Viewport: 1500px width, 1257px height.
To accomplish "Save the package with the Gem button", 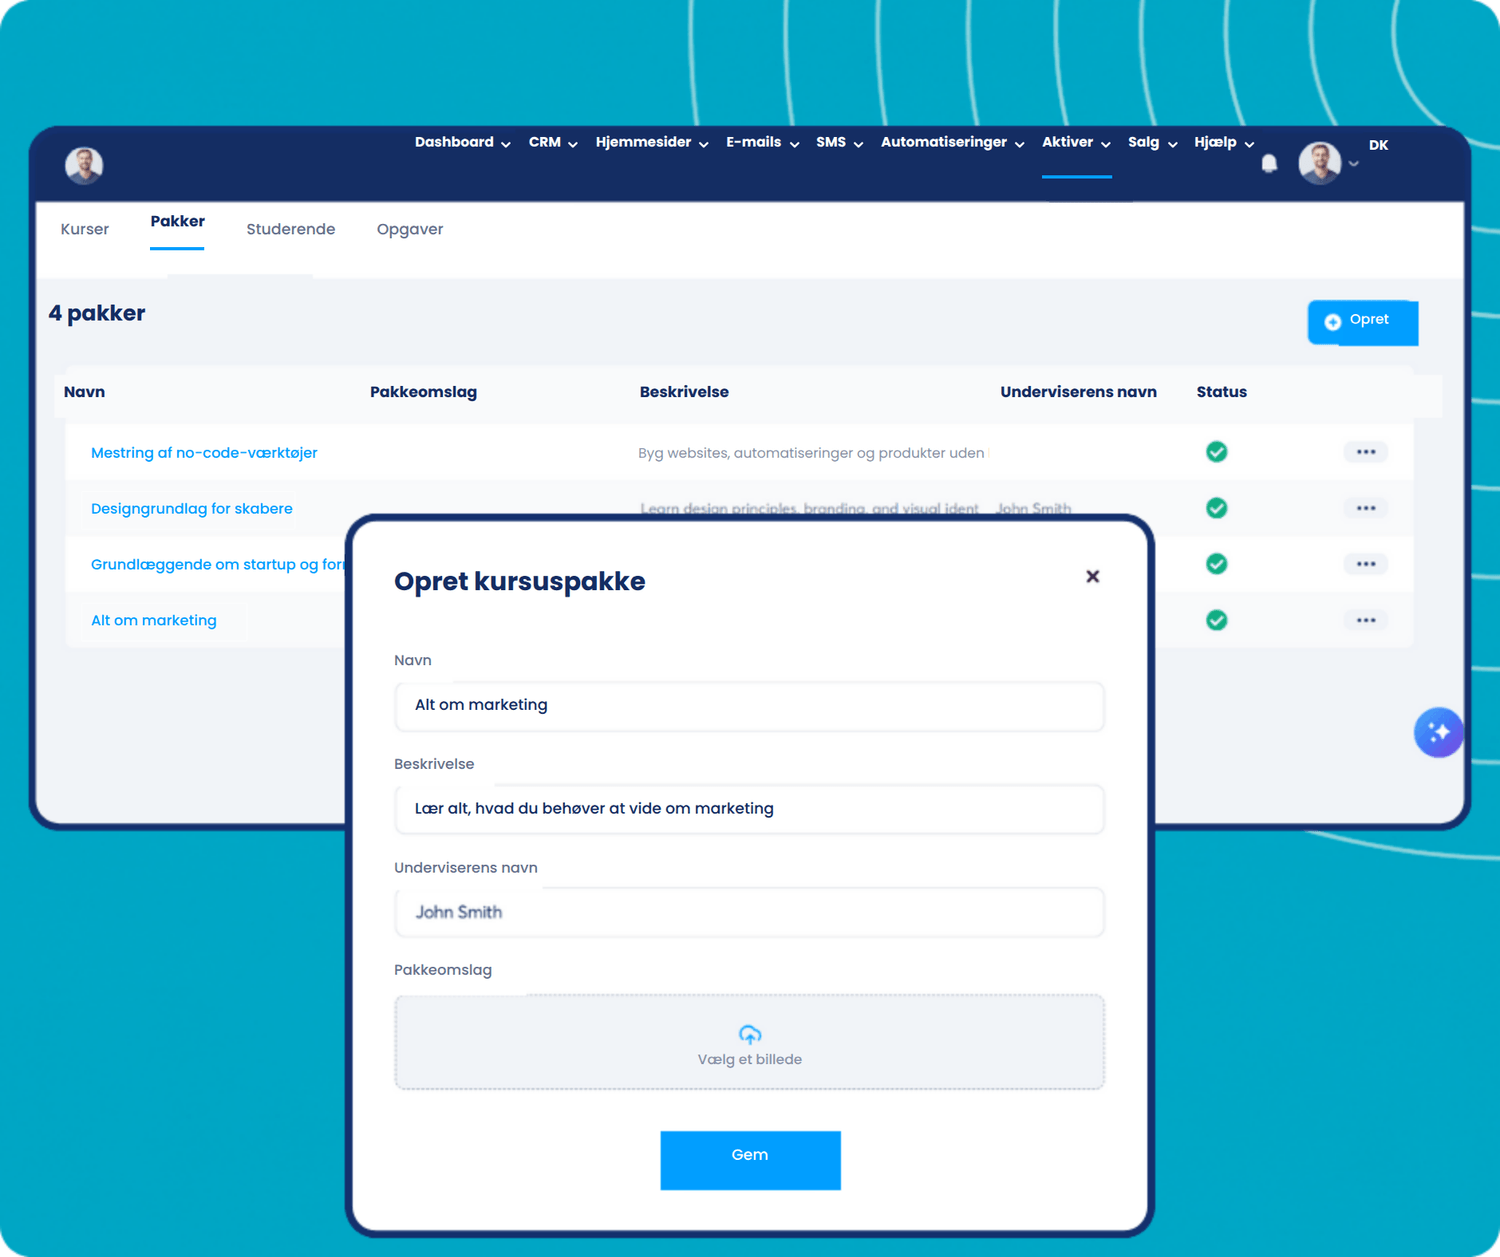I will click(750, 1160).
